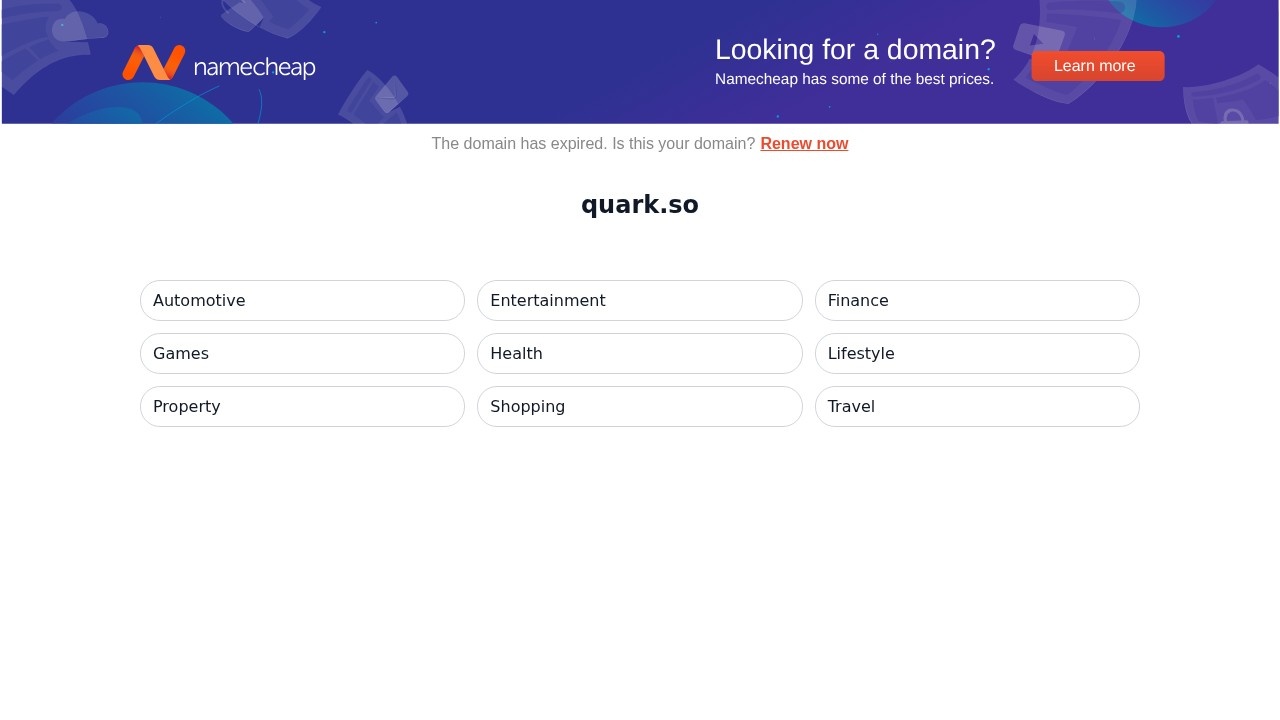Click the faint cloud graphic in banner's top-left

point(78,27)
